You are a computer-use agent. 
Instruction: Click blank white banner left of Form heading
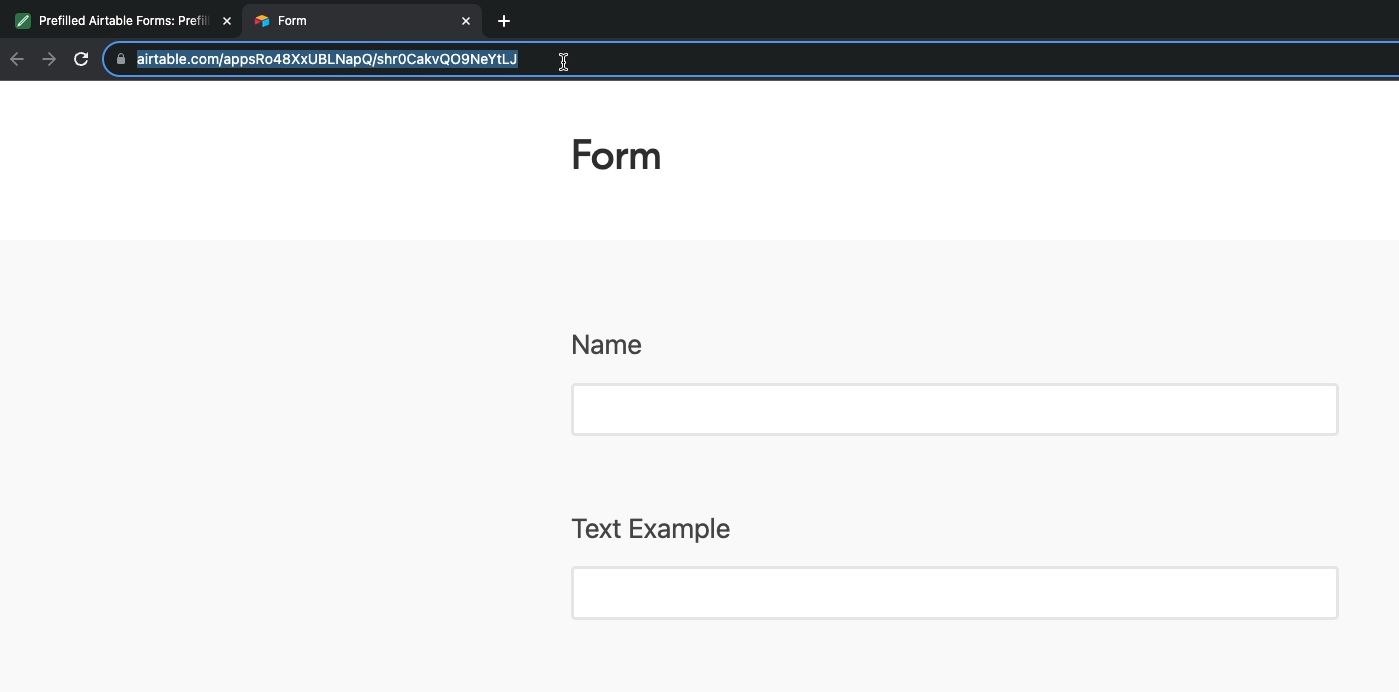point(280,160)
